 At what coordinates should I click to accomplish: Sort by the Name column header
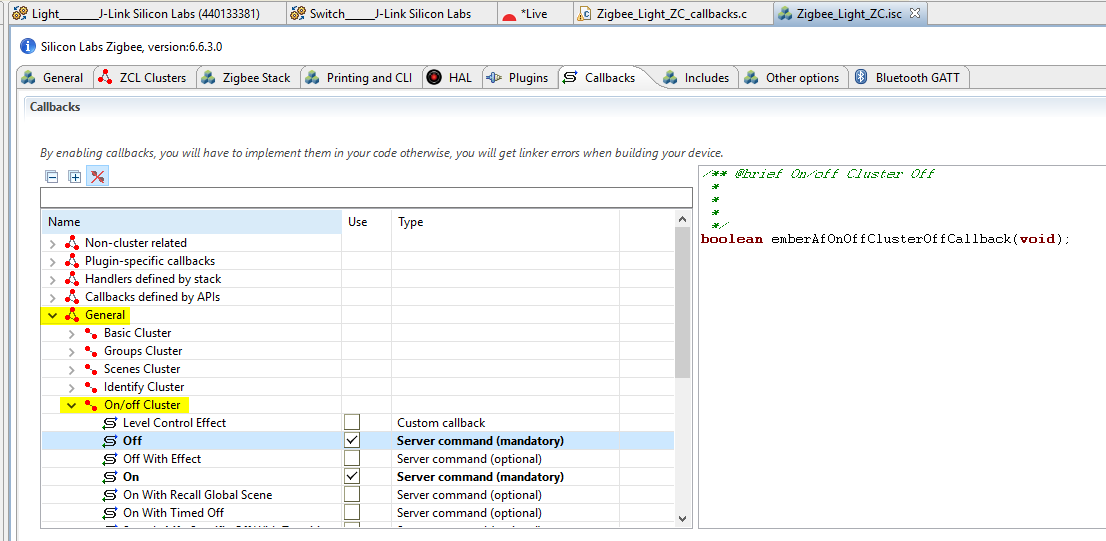click(192, 222)
